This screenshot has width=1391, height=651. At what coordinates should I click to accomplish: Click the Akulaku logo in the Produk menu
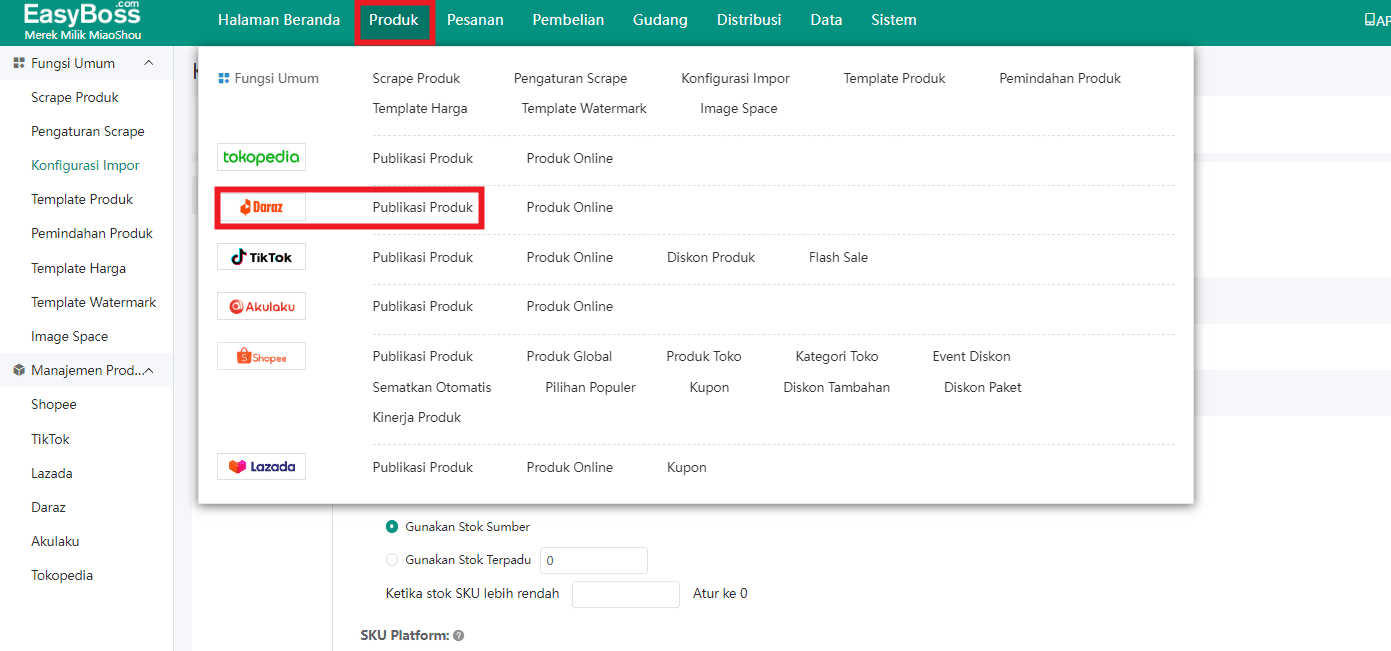click(261, 306)
